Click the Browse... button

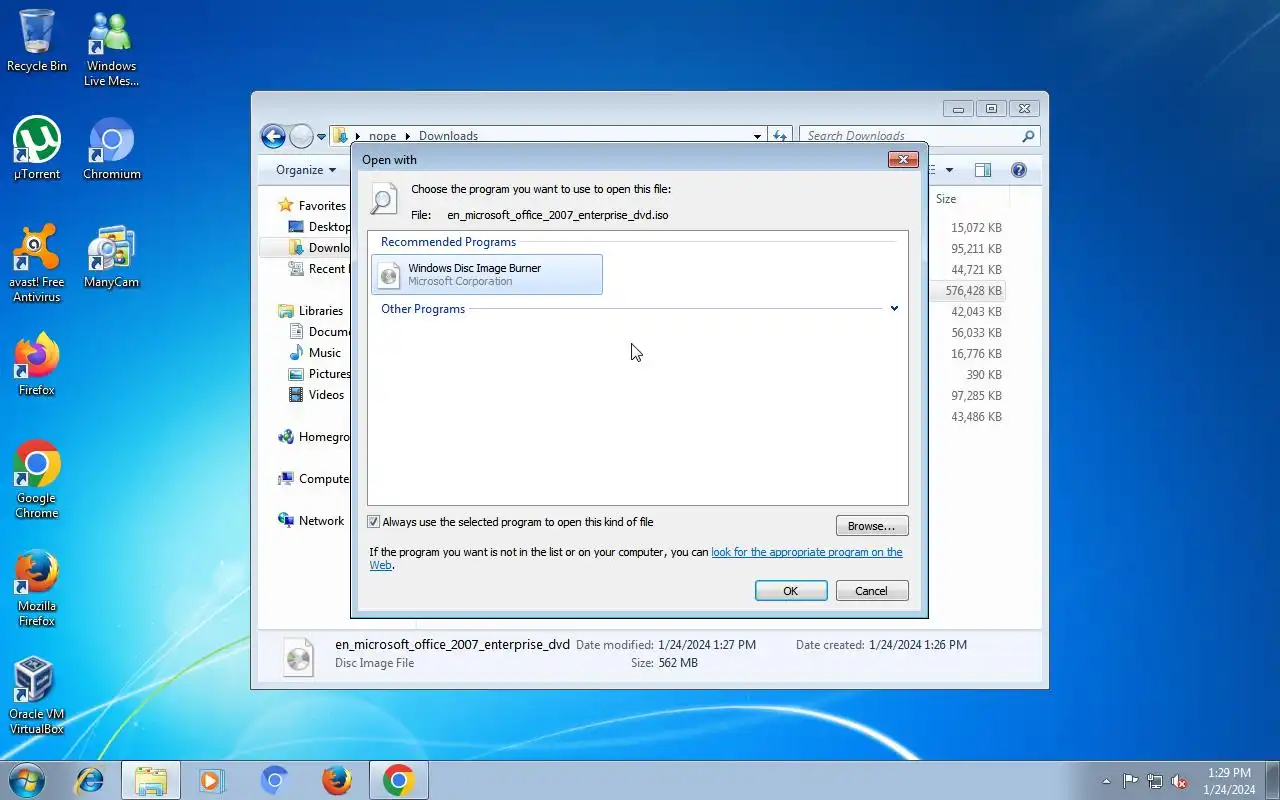[872, 526]
